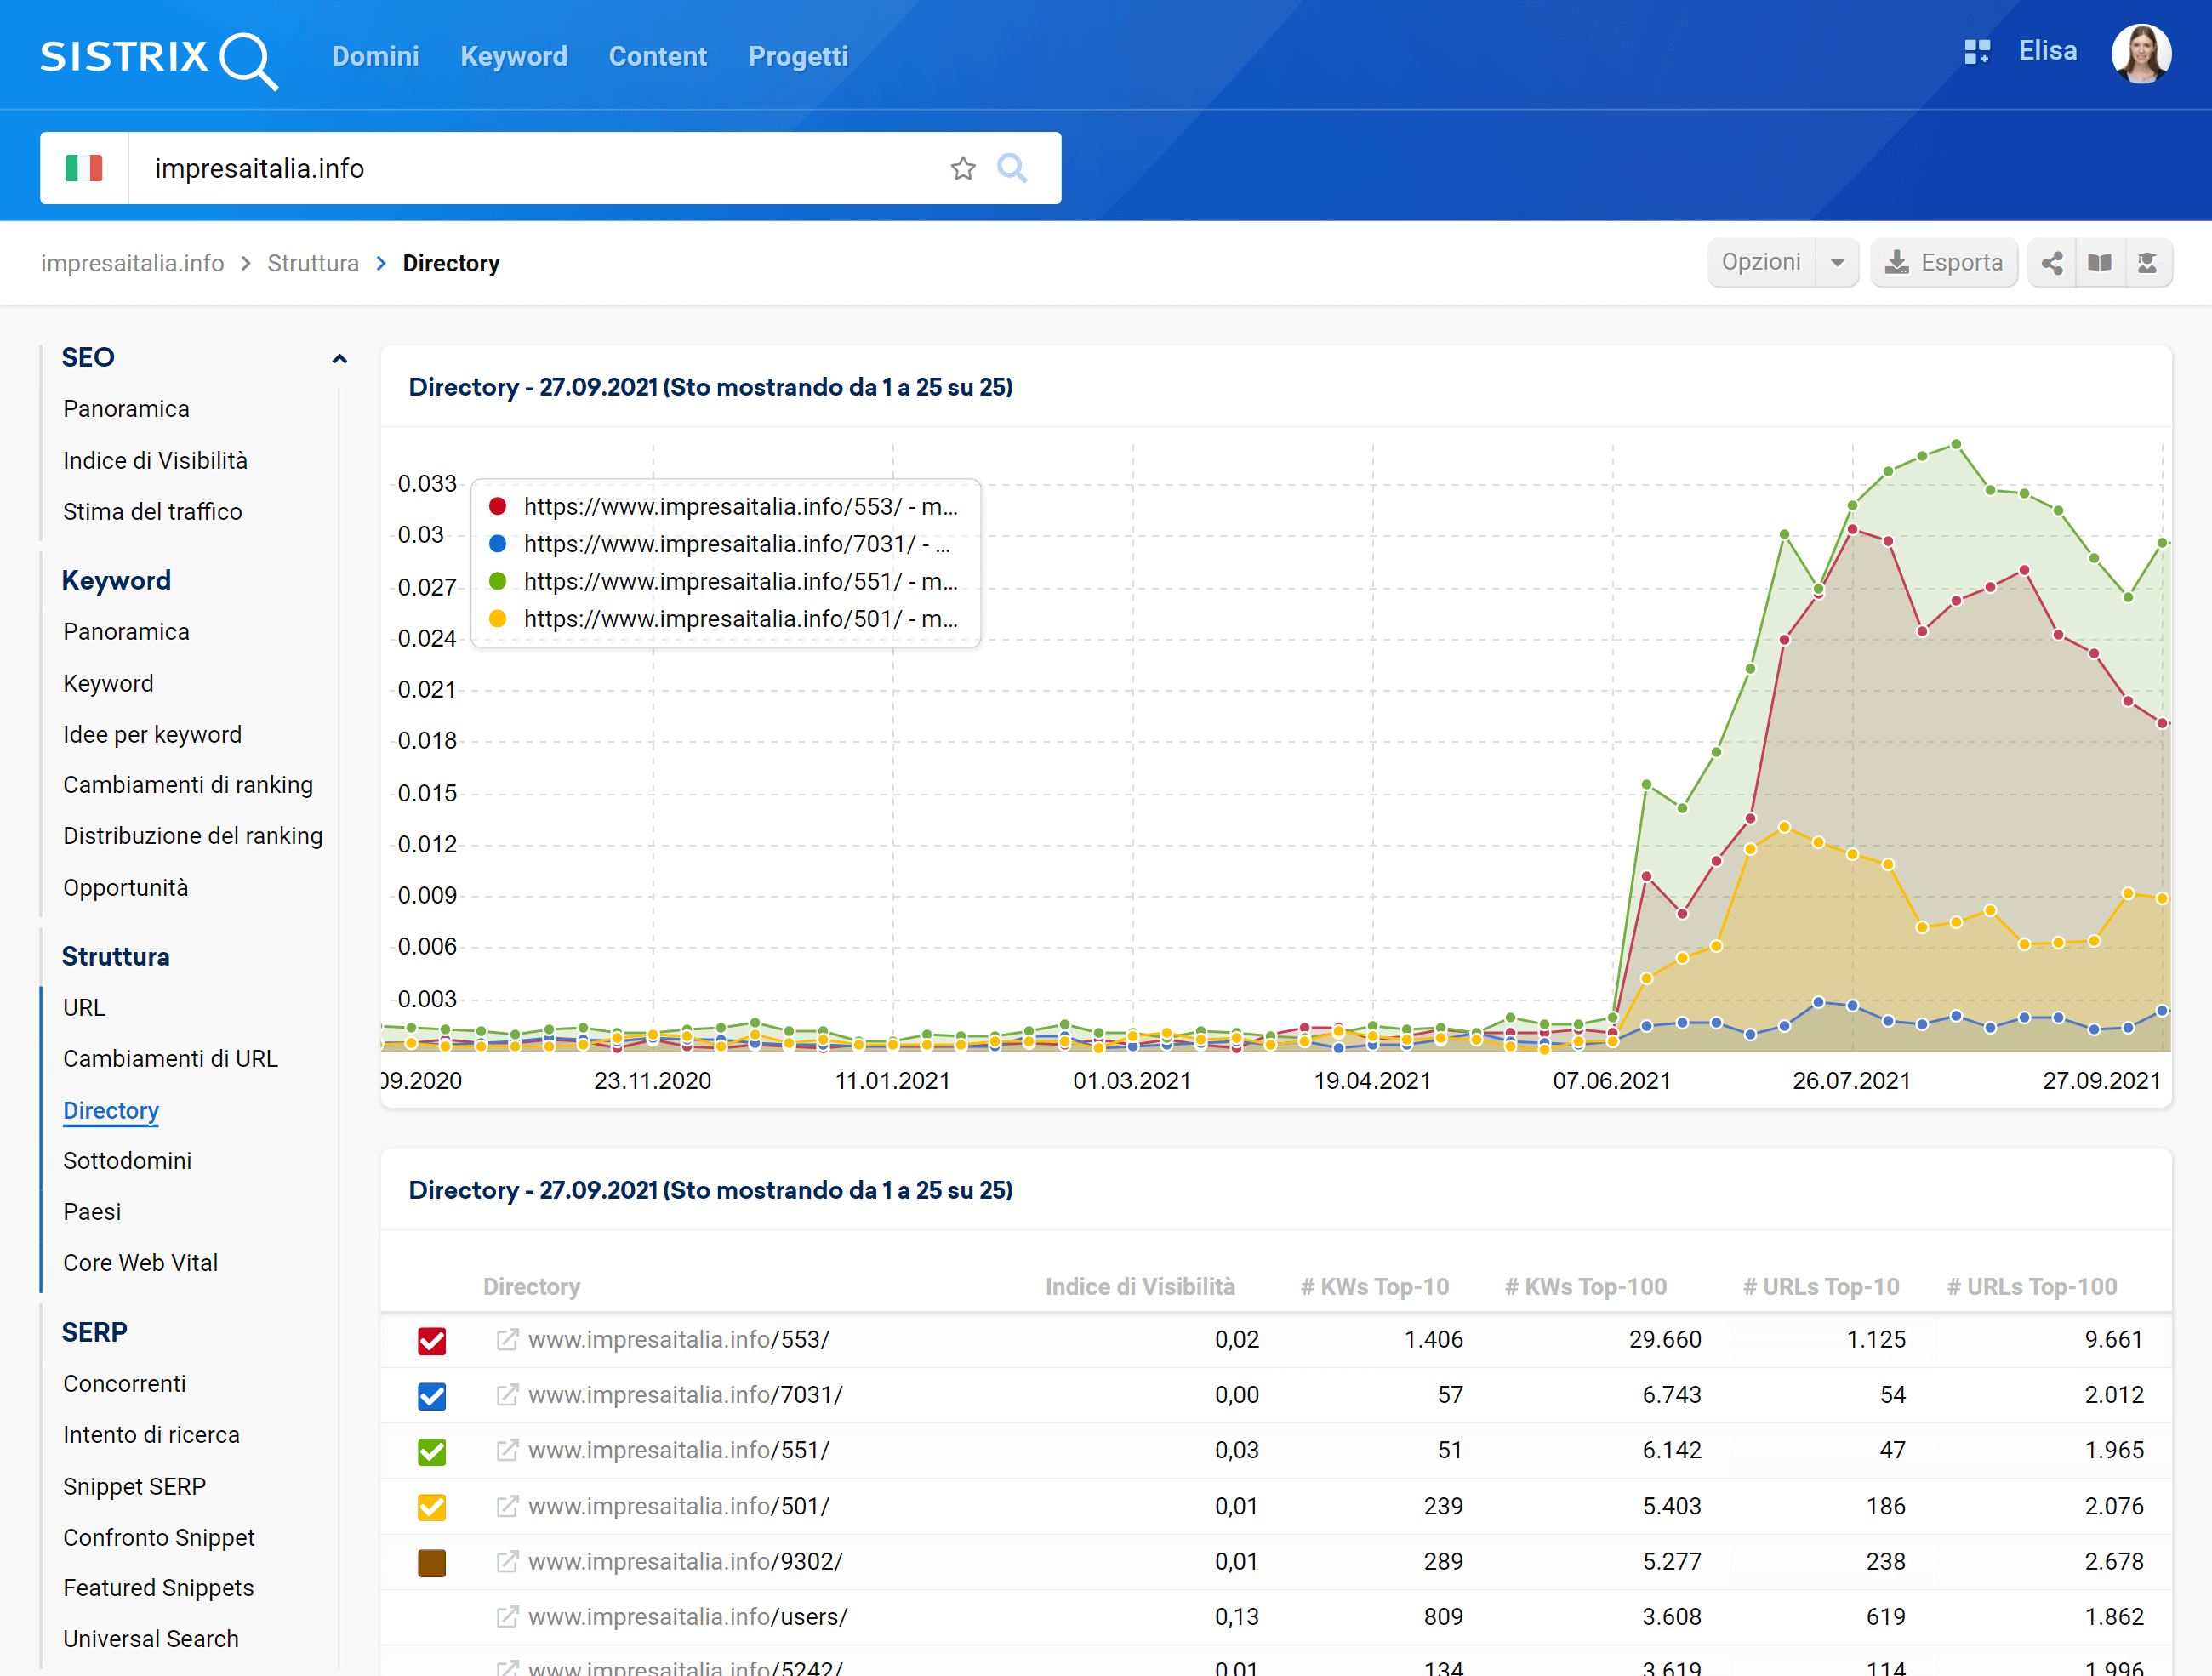The image size is (2212, 1676).
Task: Open Elisa's profile avatar
Action: tap(2141, 54)
